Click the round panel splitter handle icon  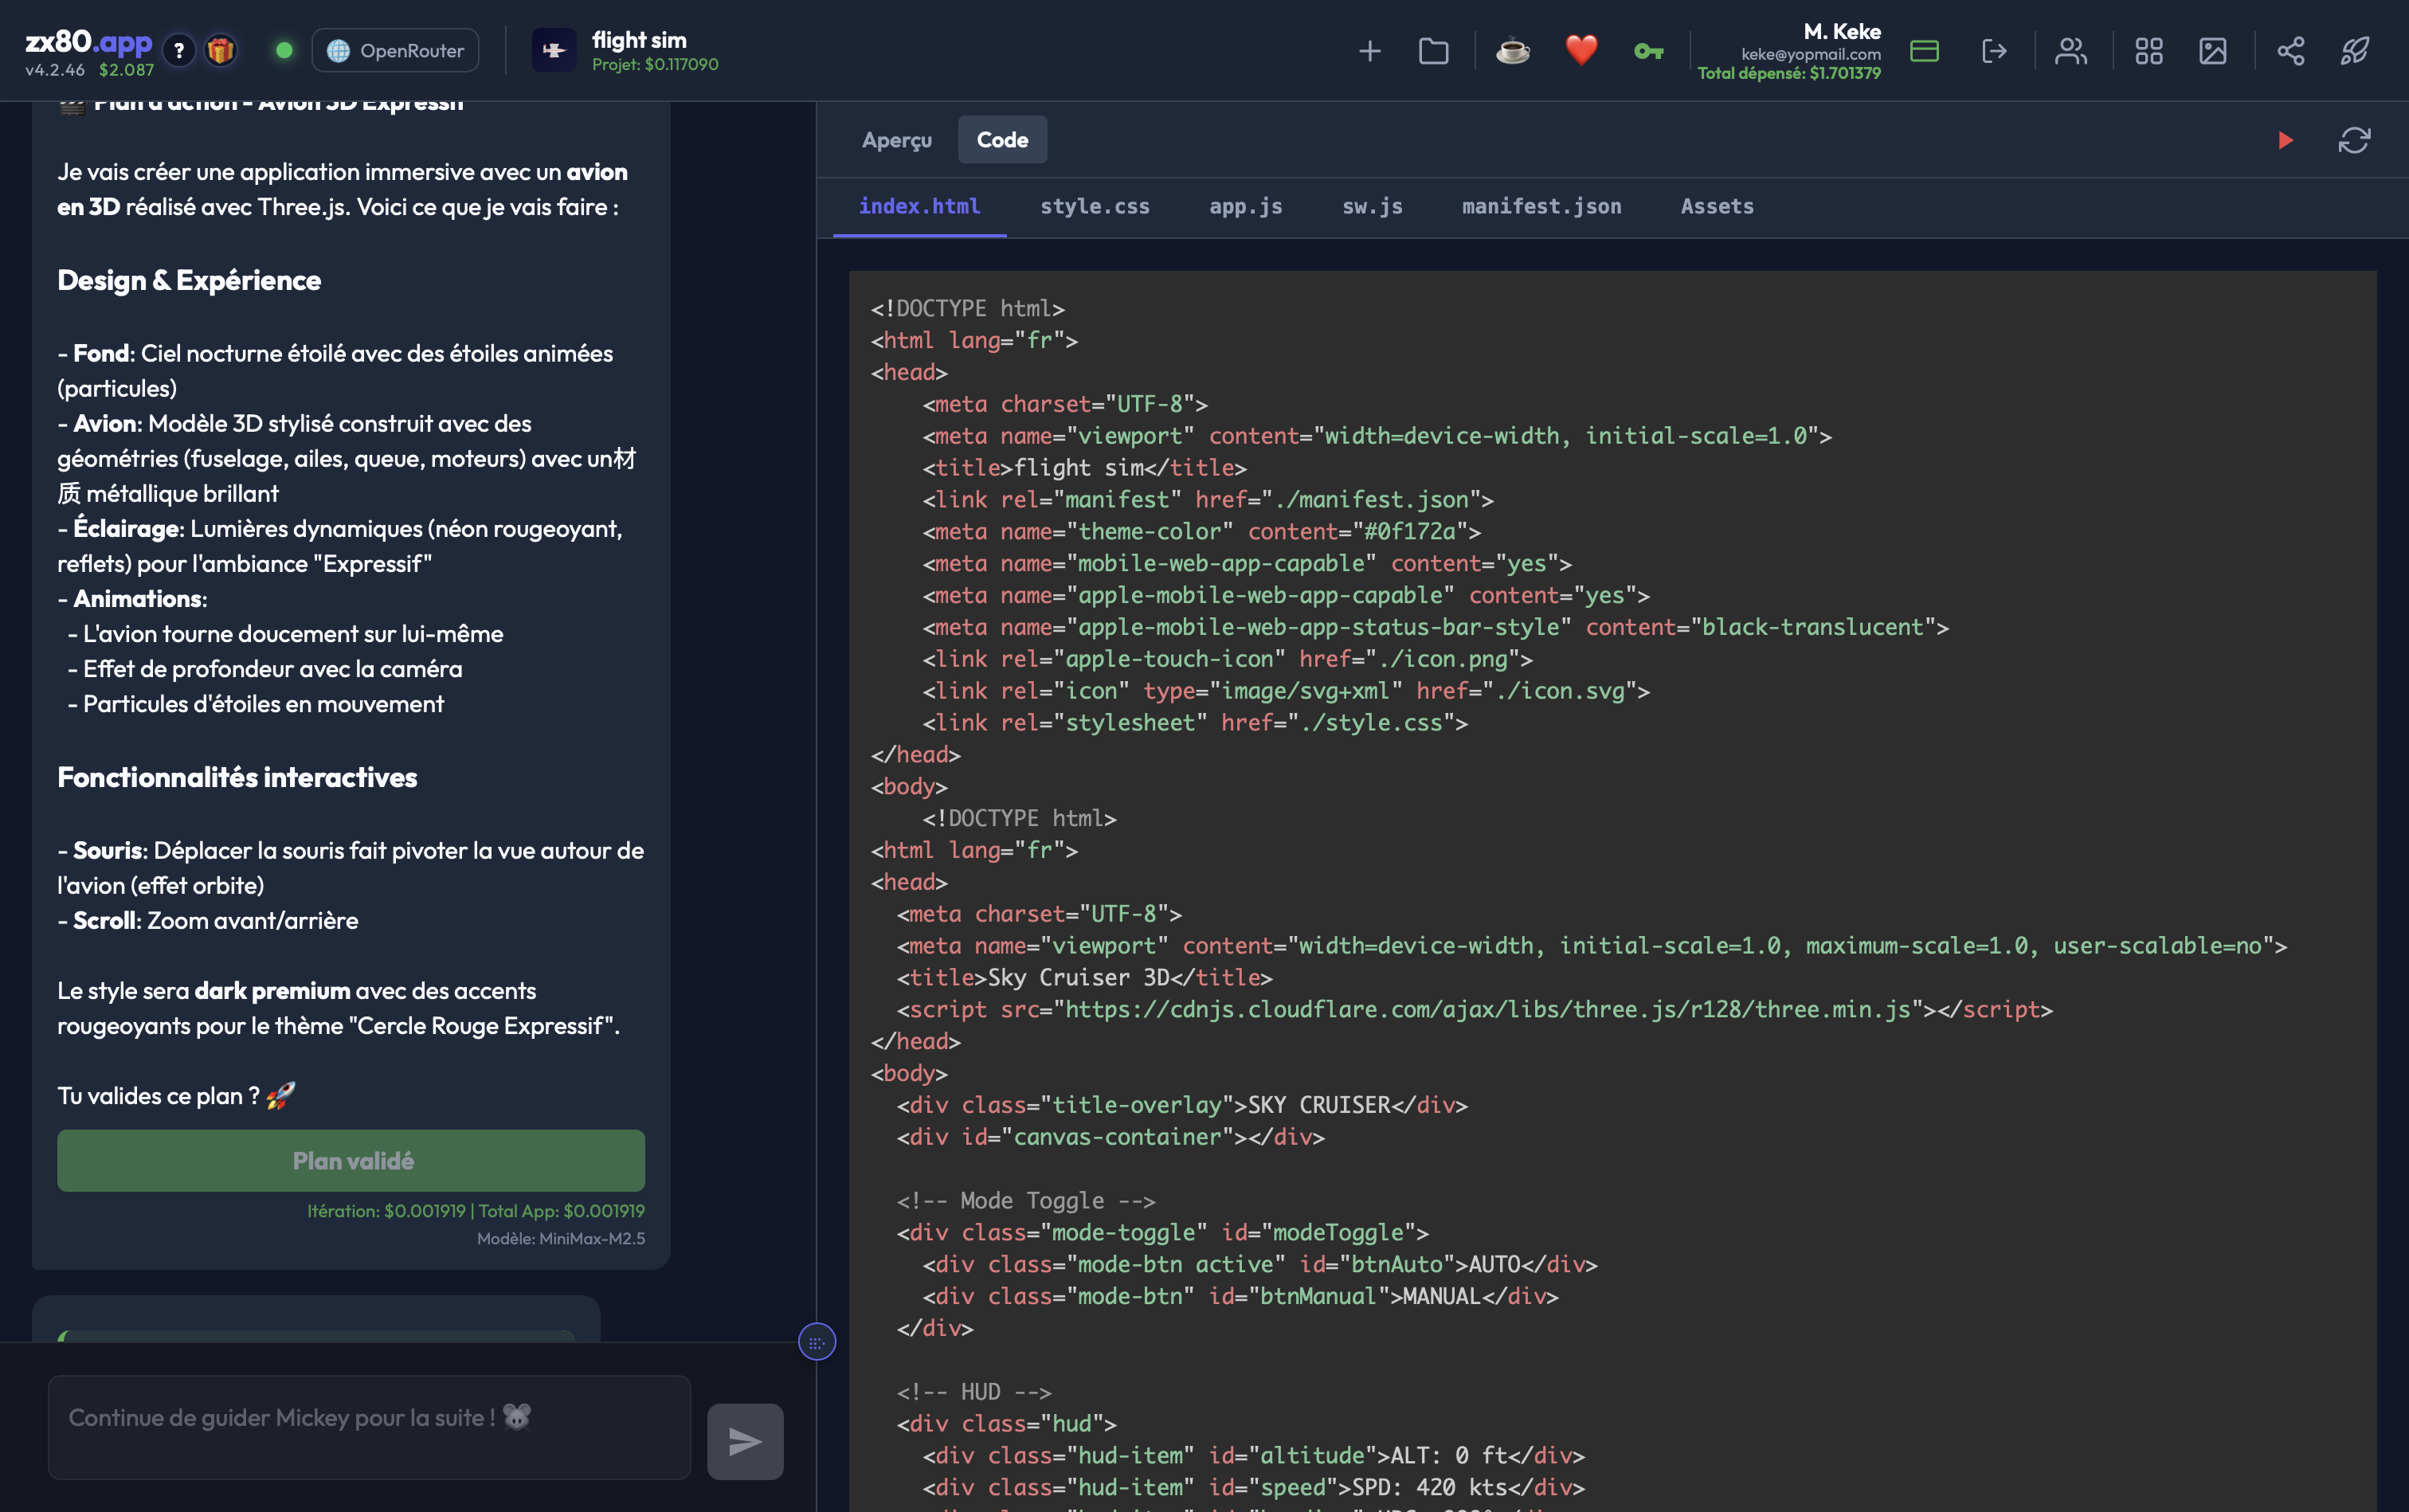coord(817,1342)
